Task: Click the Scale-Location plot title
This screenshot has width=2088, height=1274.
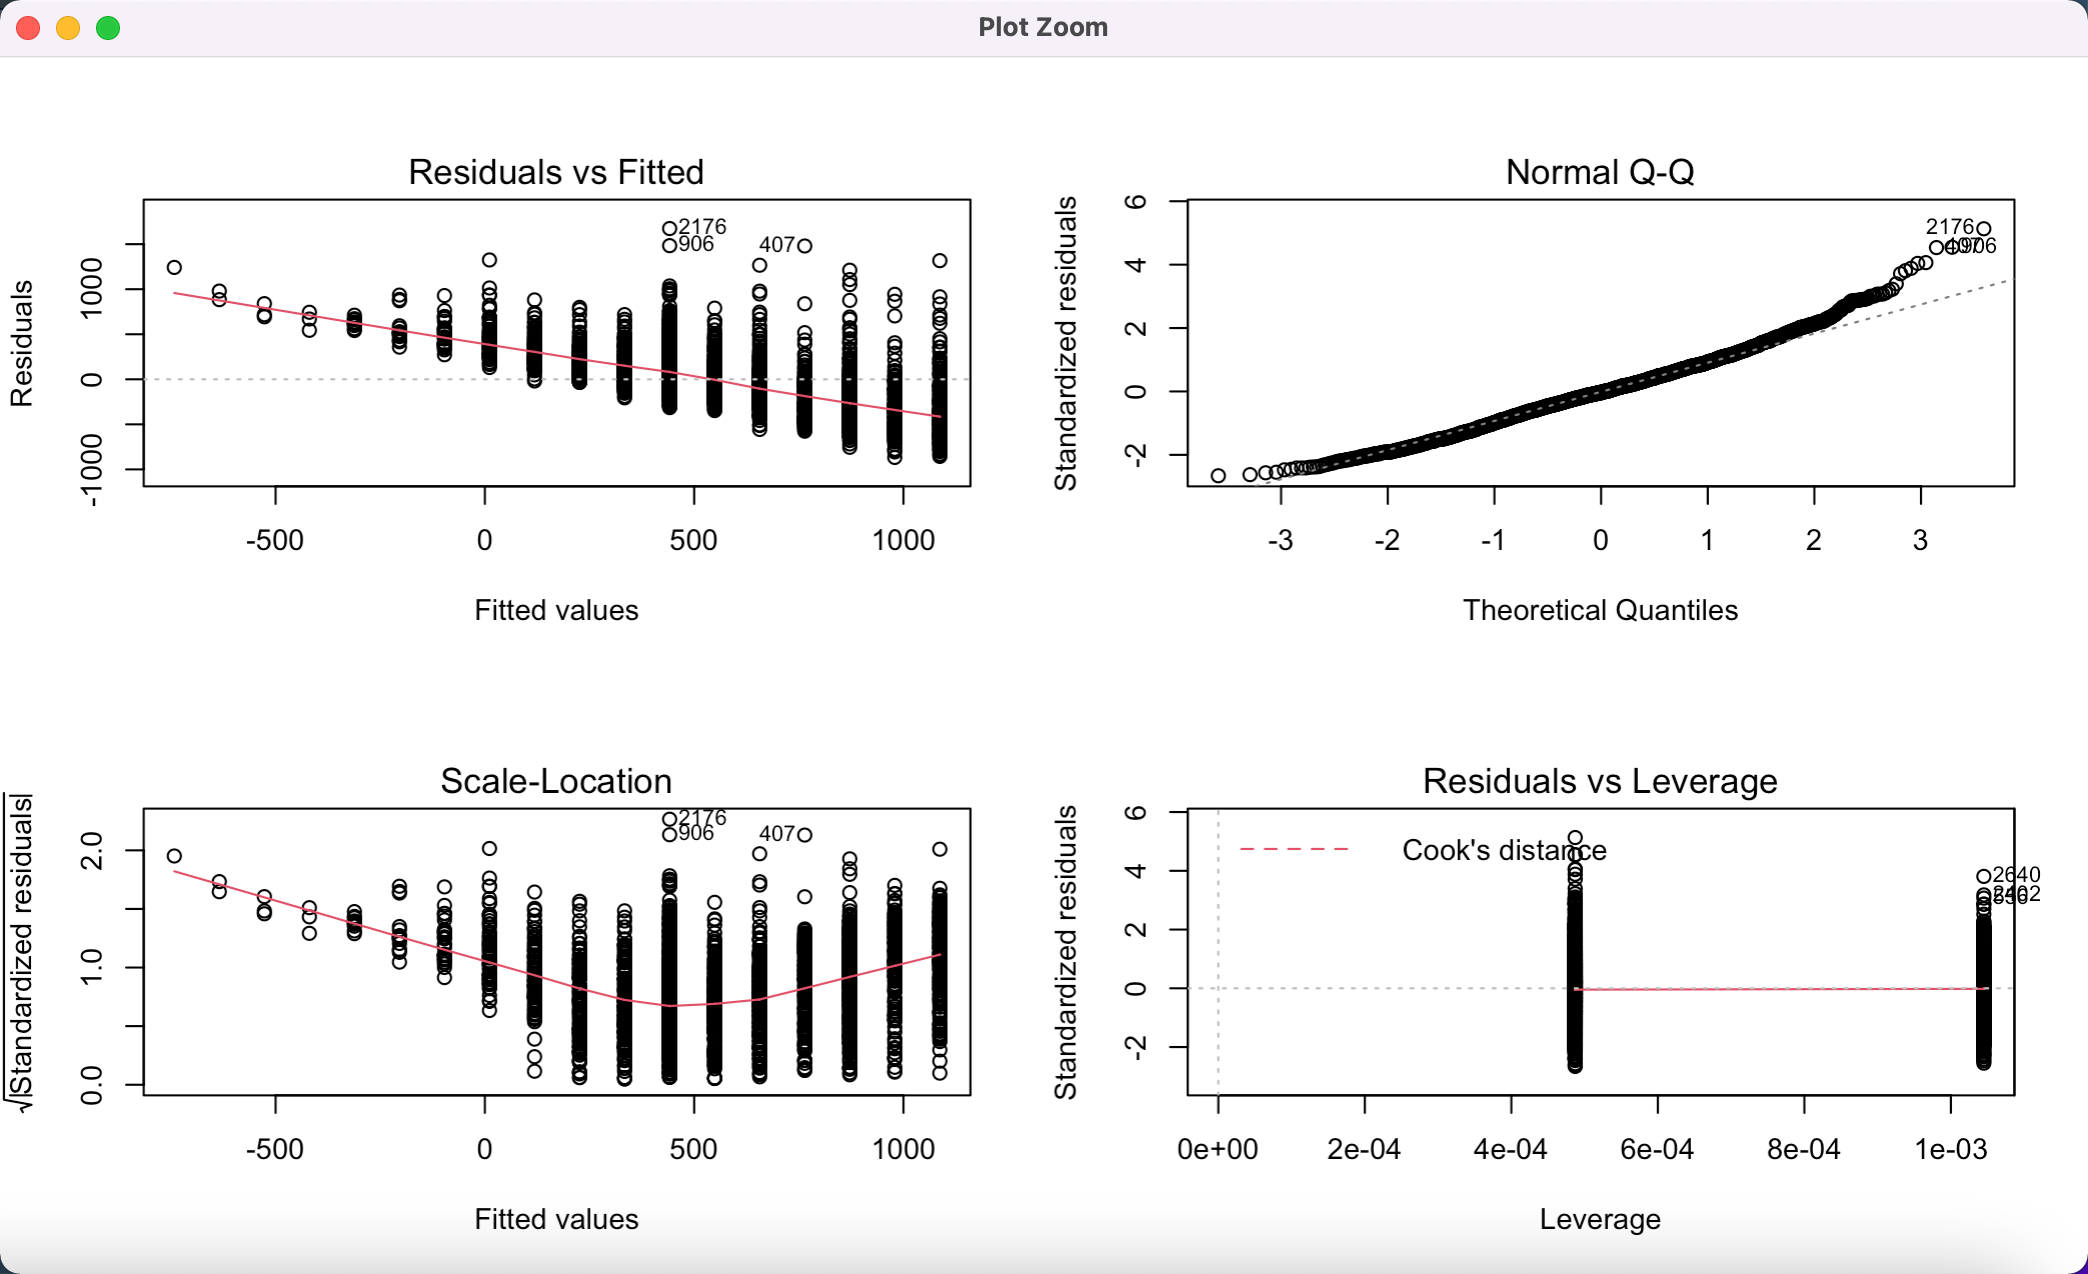Action: [x=556, y=781]
